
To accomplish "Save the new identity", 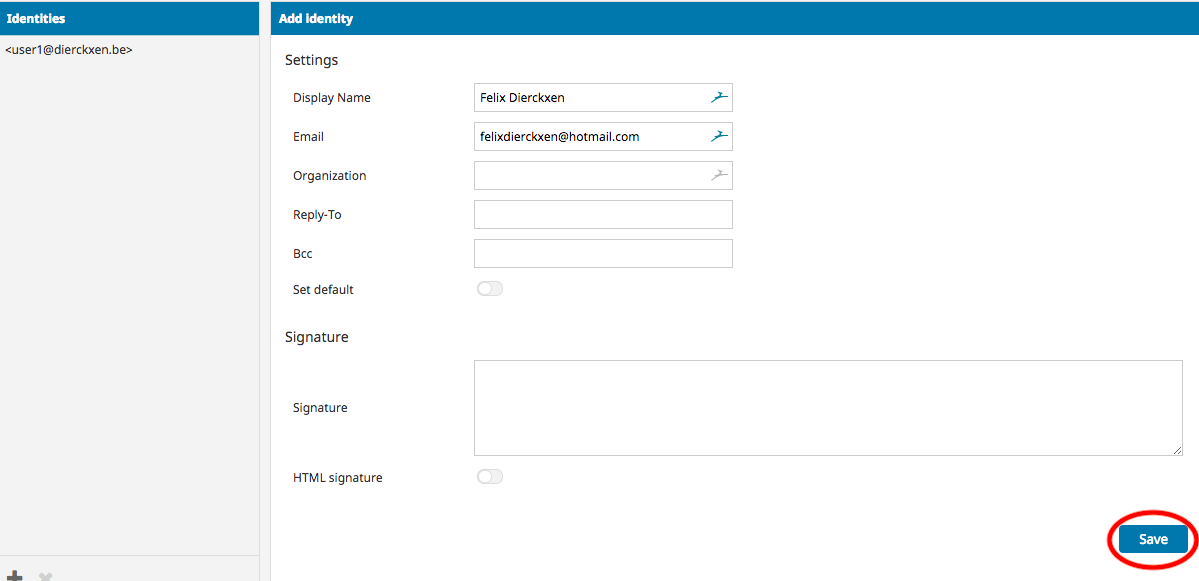I will [x=1152, y=539].
